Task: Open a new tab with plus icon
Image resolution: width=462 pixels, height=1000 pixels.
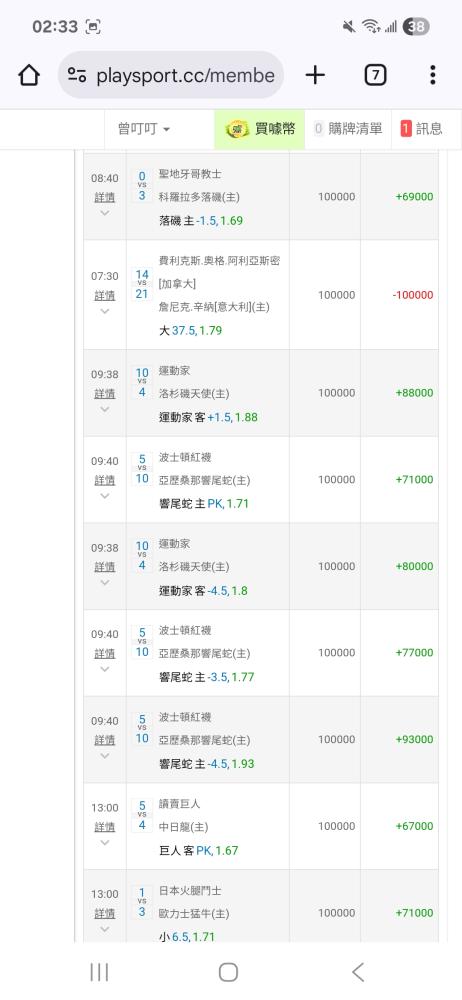Action: point(315,75)
